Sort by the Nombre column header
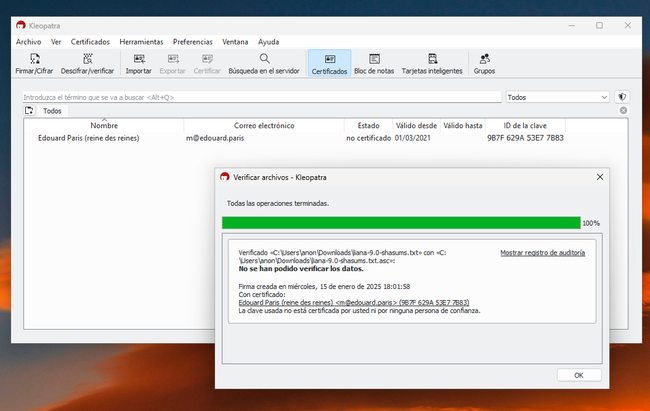 coord(104,126)
